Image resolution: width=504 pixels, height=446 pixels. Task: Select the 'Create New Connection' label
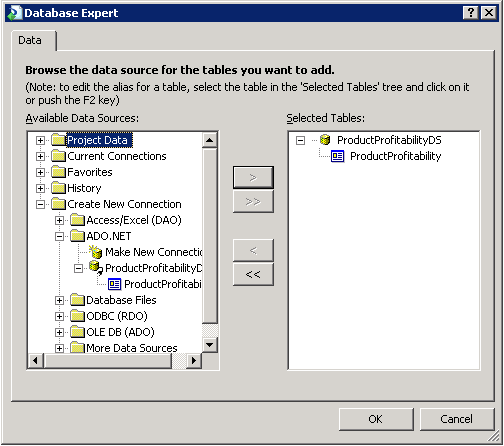point(124,204)
